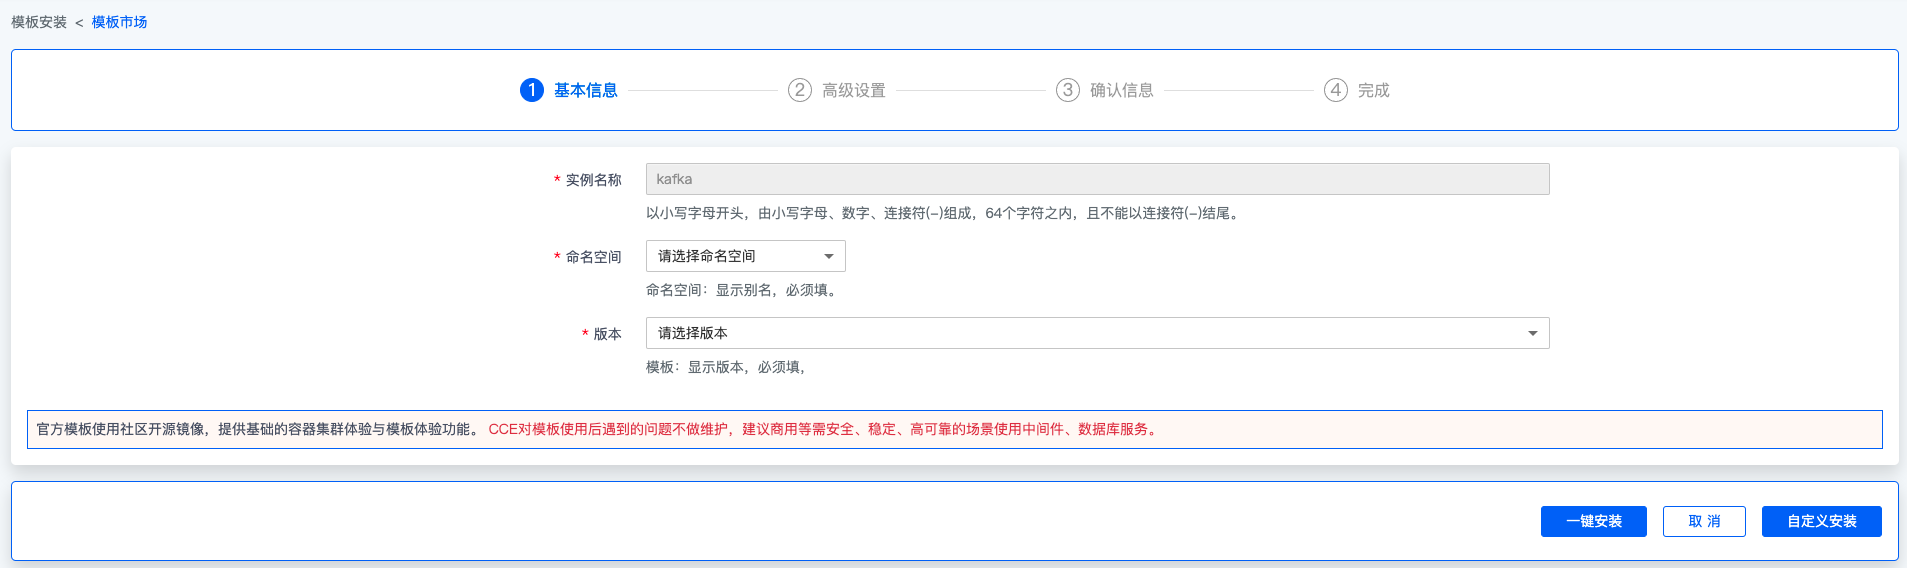Go to the 高级设置 step label
The width and height of the screenshot is (1907, 568).
[x=854, y=90]
